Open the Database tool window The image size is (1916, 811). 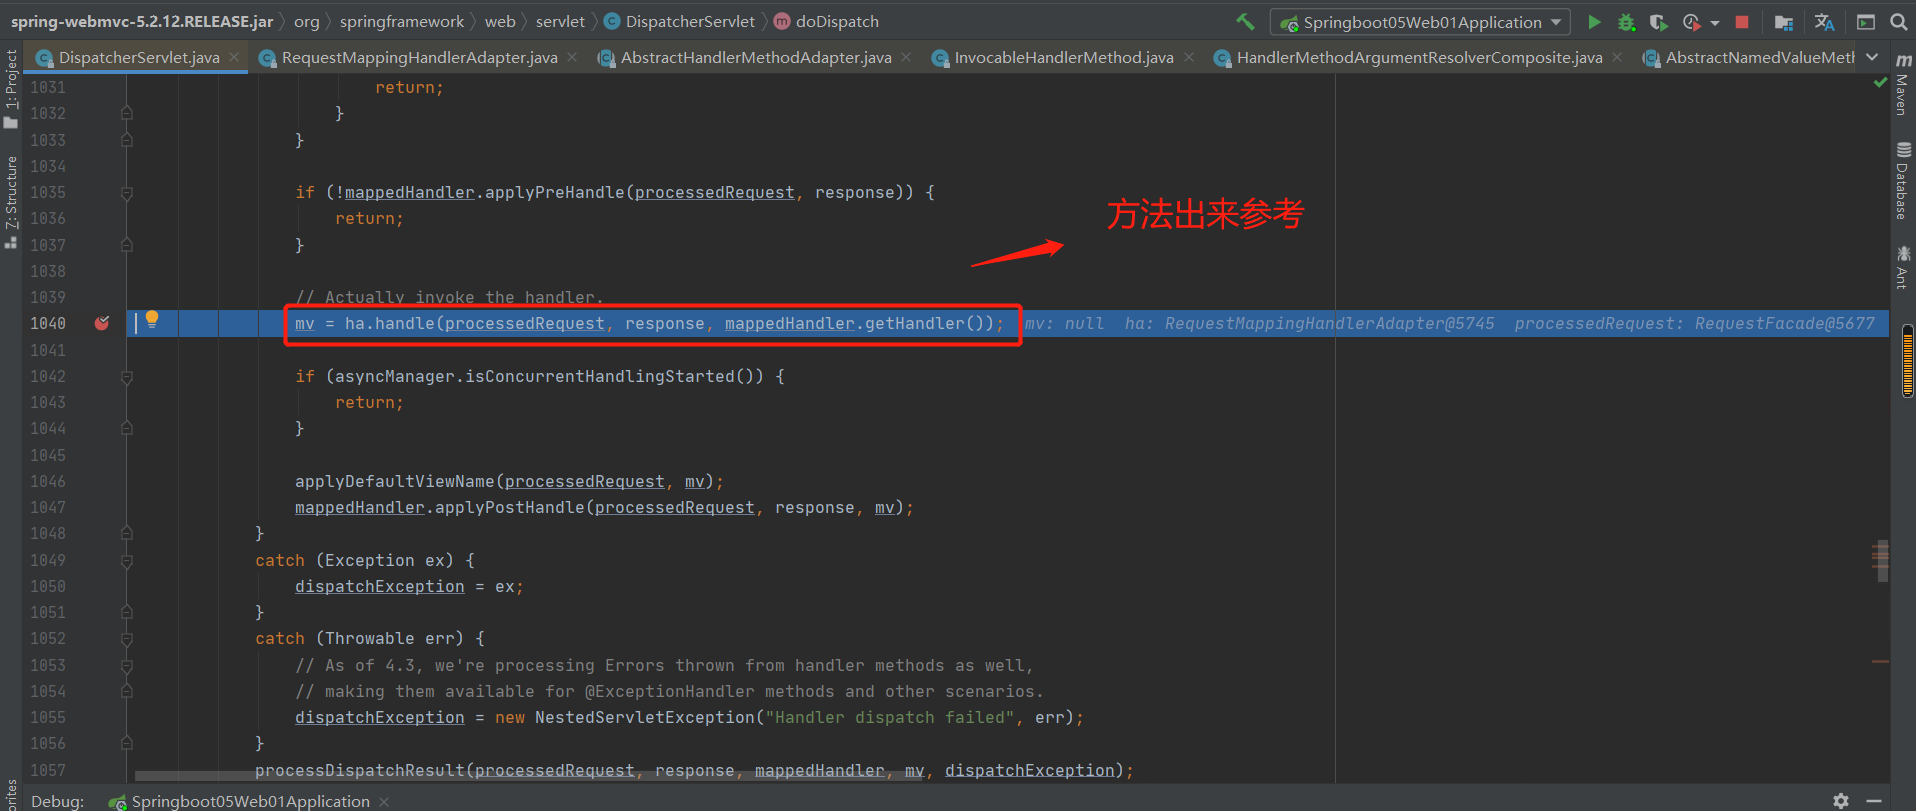click(1903, 180)
